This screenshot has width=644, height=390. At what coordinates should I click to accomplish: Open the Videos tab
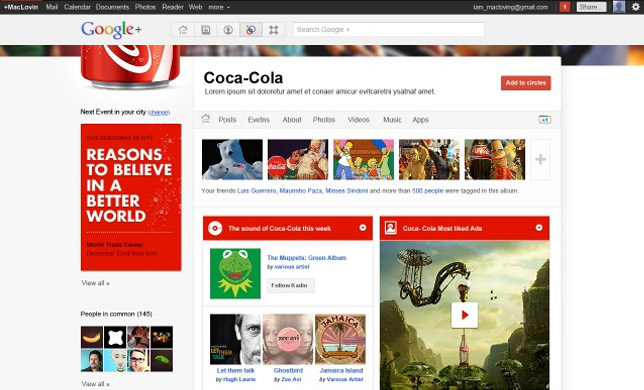coord(359,120)
